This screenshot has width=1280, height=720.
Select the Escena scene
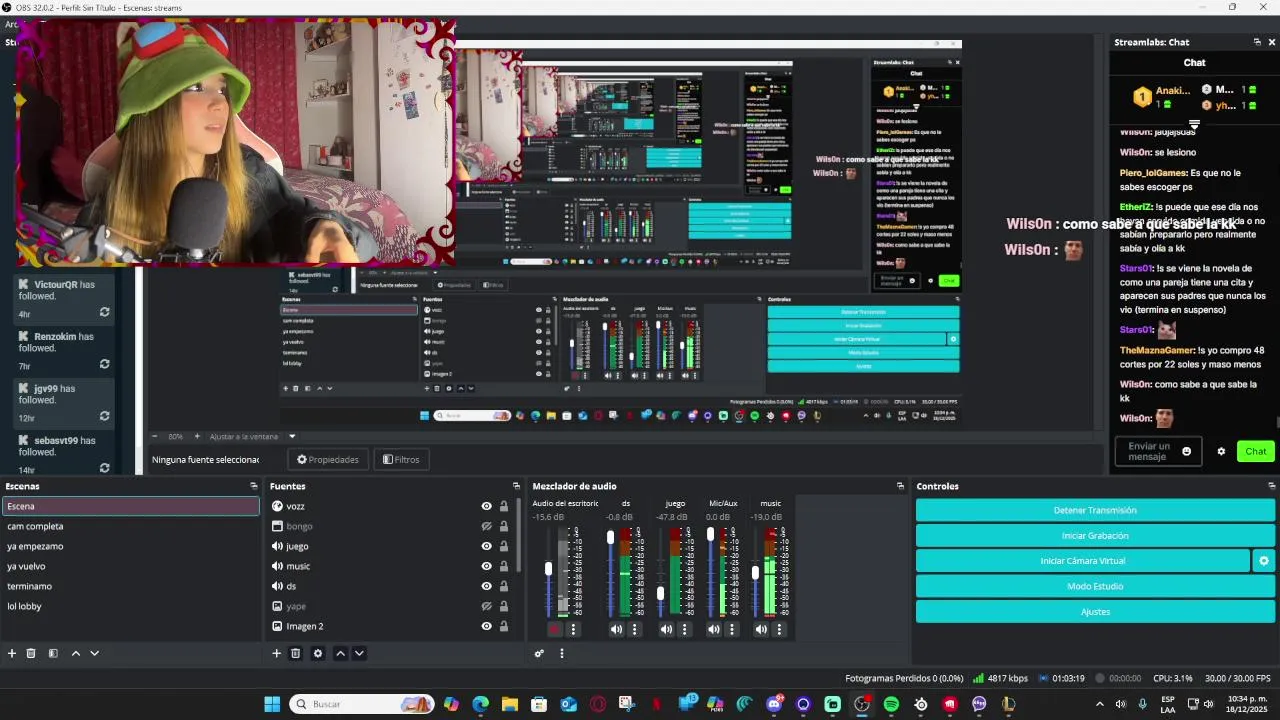pos(130,506)
